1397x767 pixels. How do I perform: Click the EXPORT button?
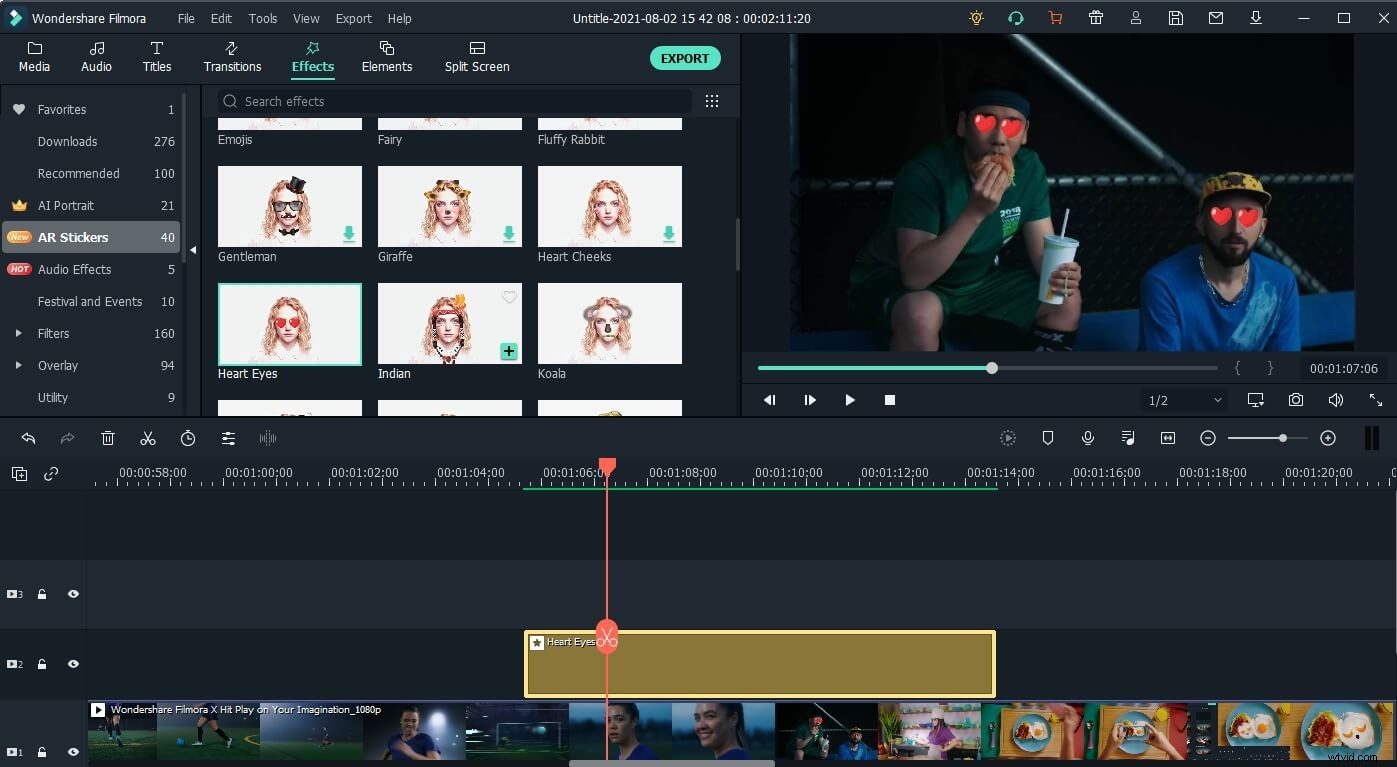click(x=685, y=58)
